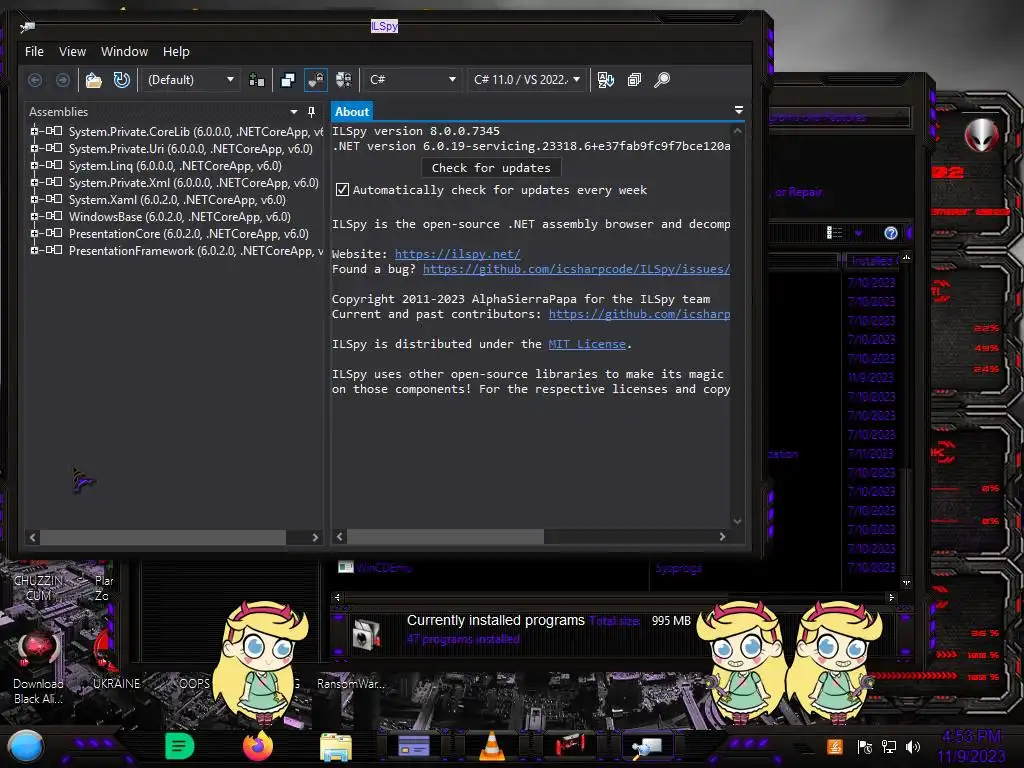Open the MIT License link
This screenshot has height=768, width=1024.
(586, 344)
